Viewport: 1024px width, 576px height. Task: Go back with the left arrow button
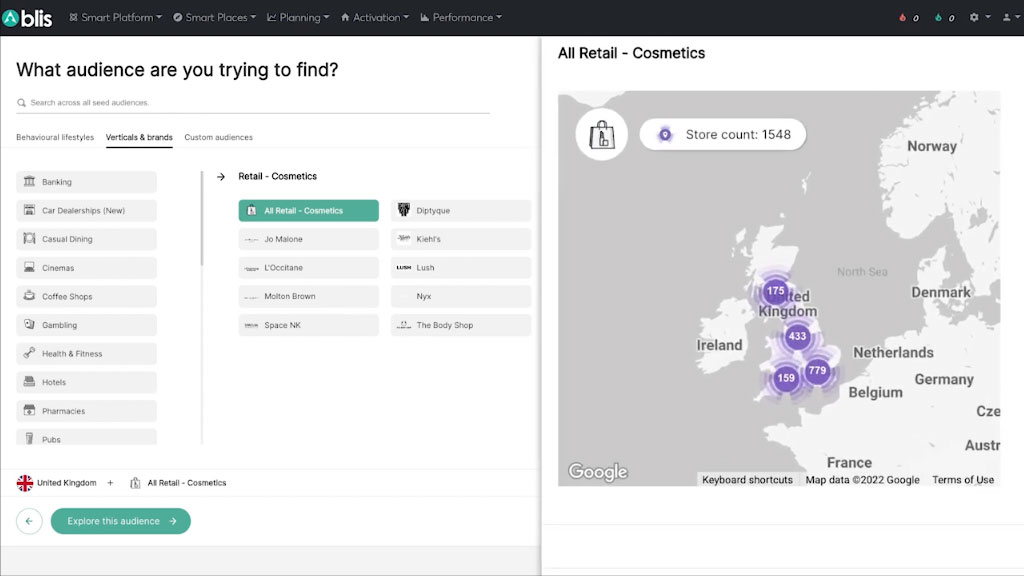[x=29, y=521]
